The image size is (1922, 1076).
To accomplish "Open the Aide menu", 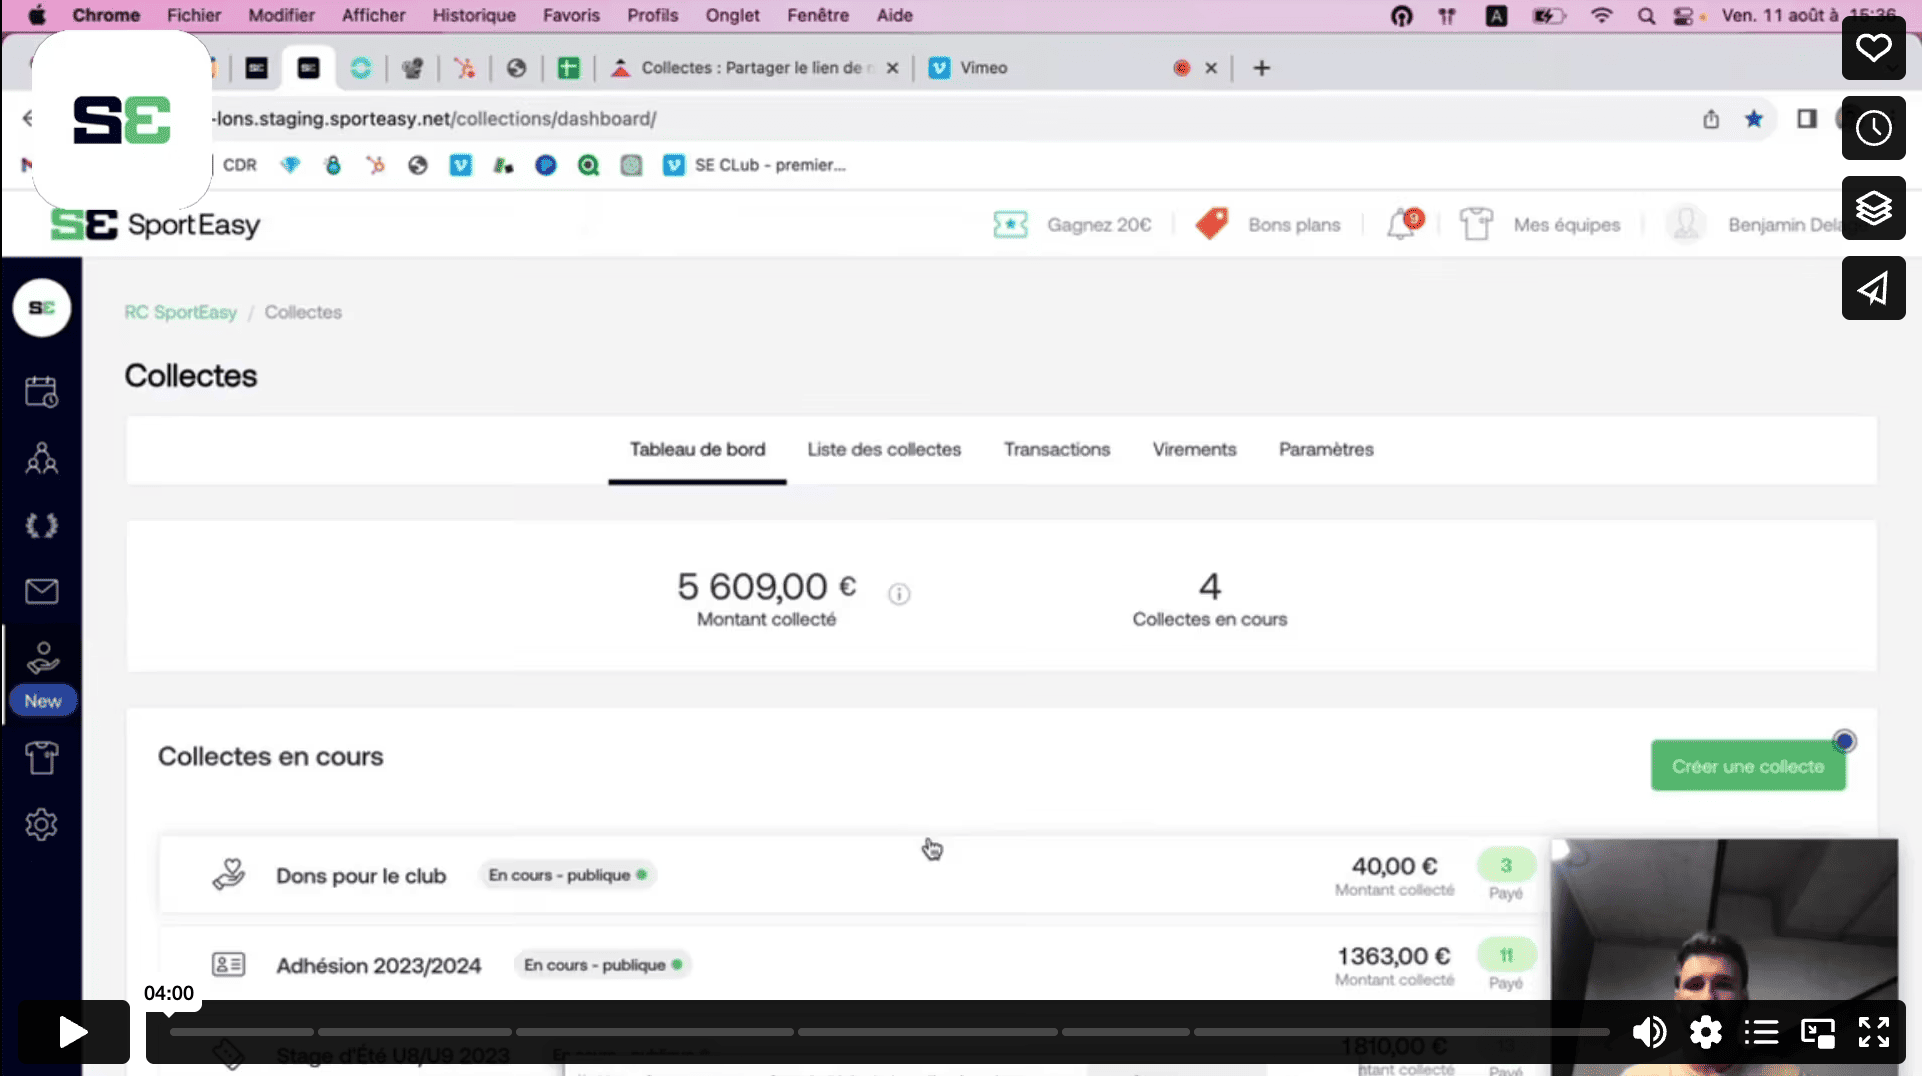I will pyautogui.click(x=894, y=15).
